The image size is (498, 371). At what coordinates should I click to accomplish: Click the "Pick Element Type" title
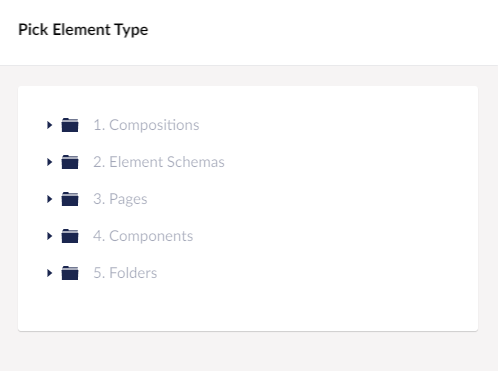coord(83,30)
